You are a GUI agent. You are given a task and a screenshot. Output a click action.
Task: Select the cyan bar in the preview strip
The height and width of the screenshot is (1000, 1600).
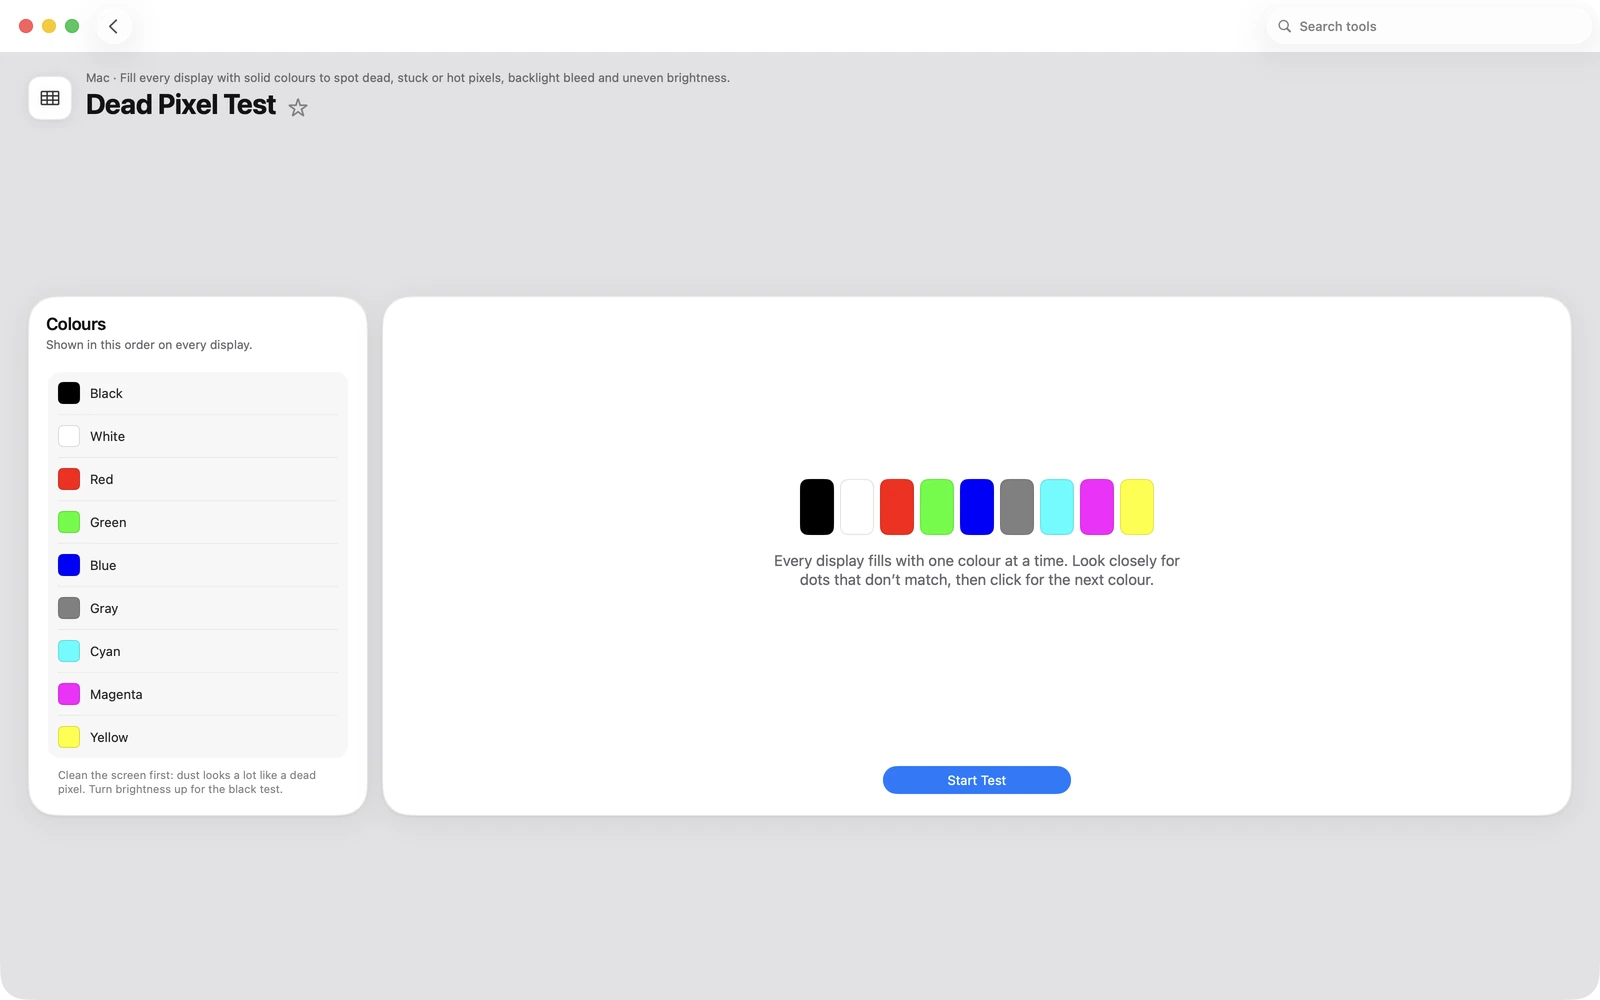[1057, 507]
